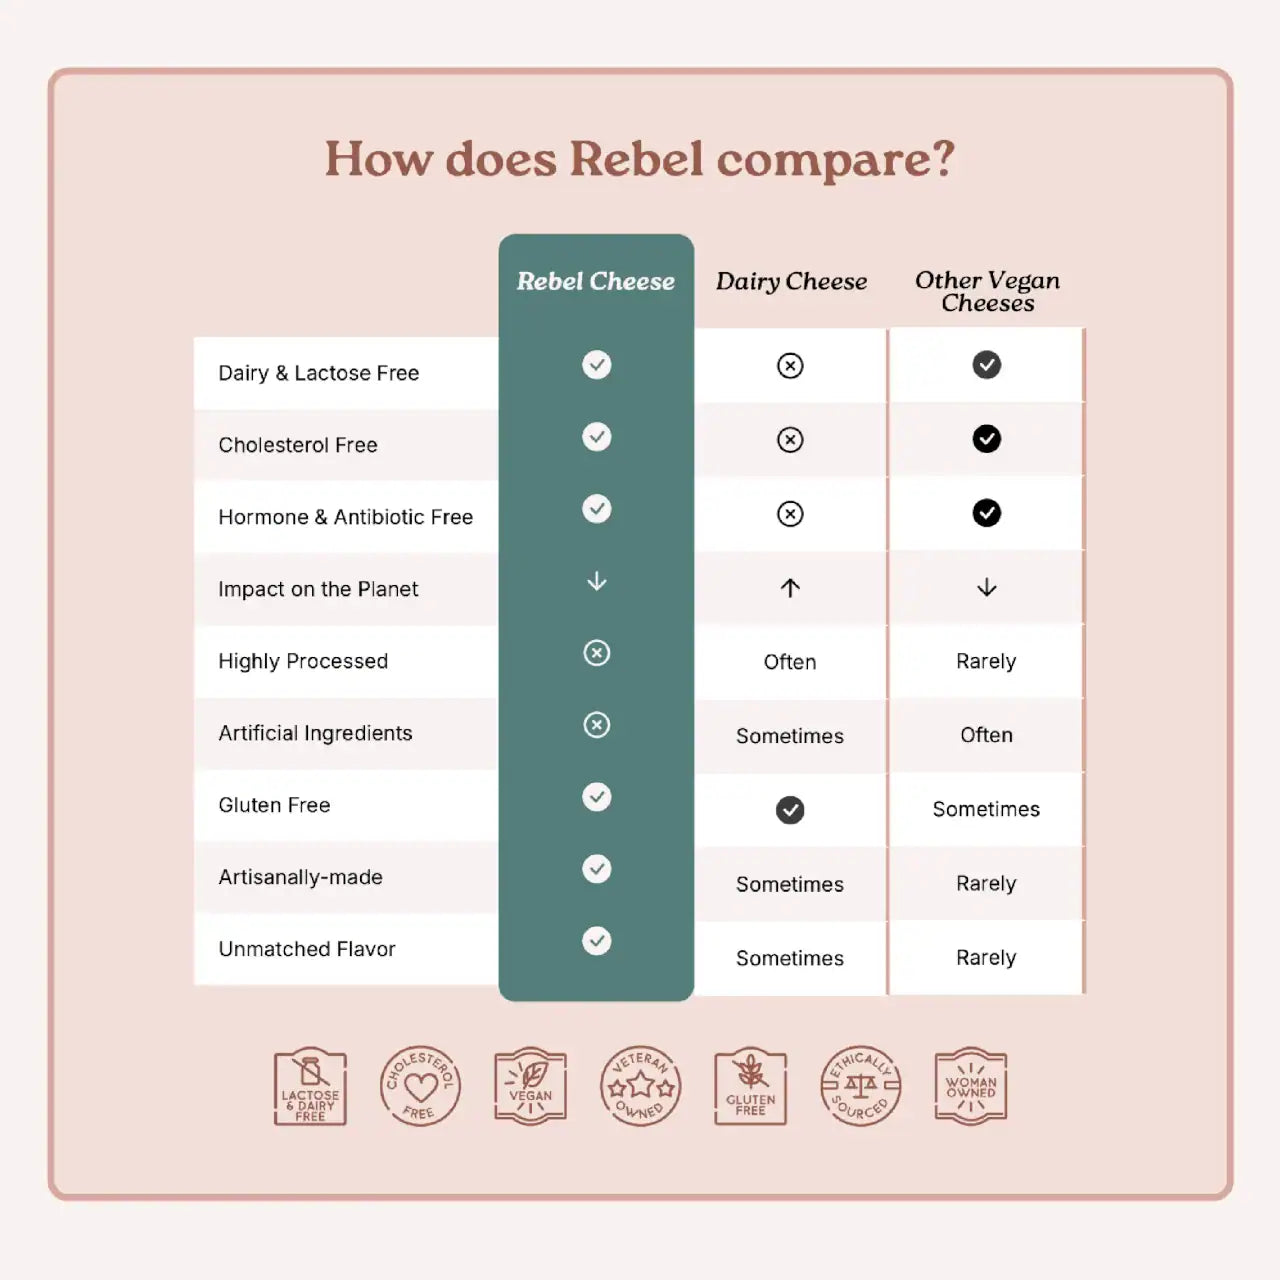
Task: Click the Veteran Owned stars badge
Action: coord(641,1087)
